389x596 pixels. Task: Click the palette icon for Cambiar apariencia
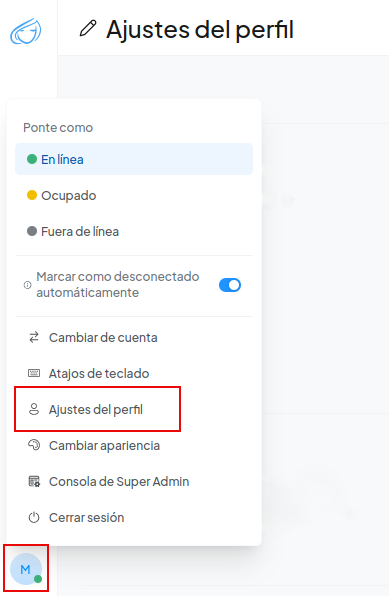pyautogui.click(x=34, y=445)
